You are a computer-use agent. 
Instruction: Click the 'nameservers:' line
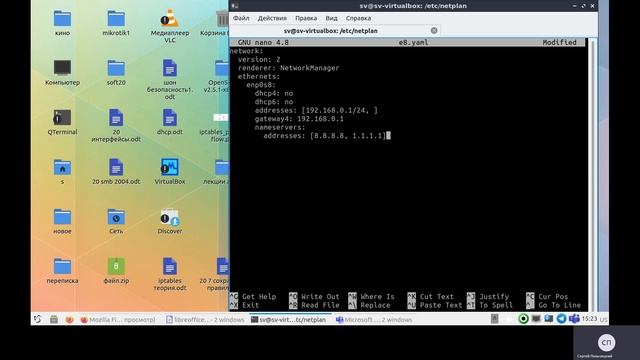(280, 127)
